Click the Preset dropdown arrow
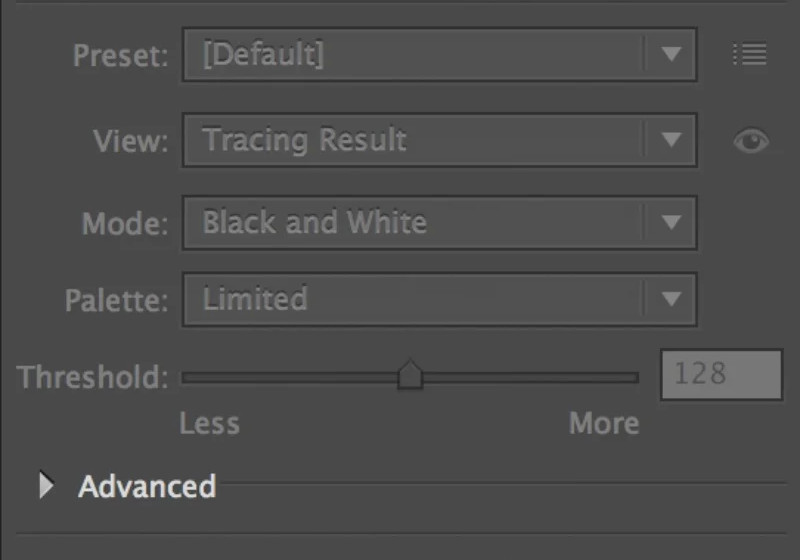This screenshot has height=560, width=800. (x=671, y=54)
